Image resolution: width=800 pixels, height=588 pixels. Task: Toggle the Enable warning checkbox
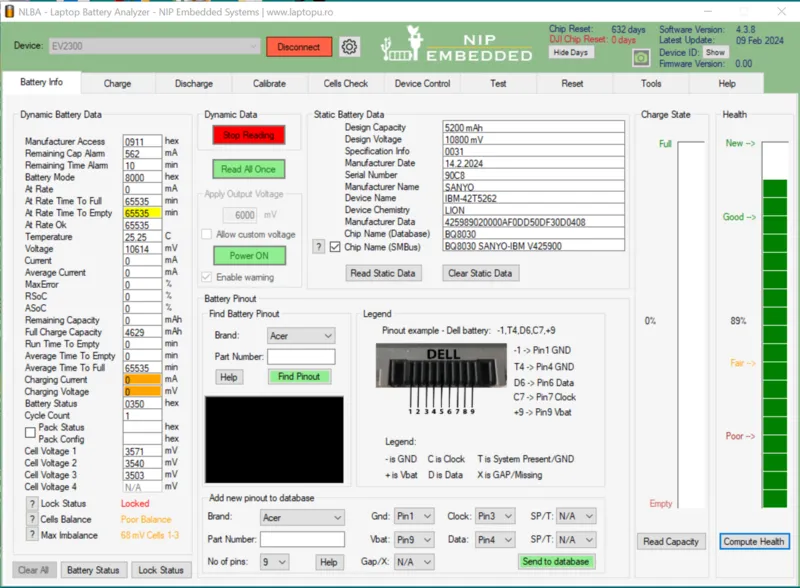coord(207,277)
